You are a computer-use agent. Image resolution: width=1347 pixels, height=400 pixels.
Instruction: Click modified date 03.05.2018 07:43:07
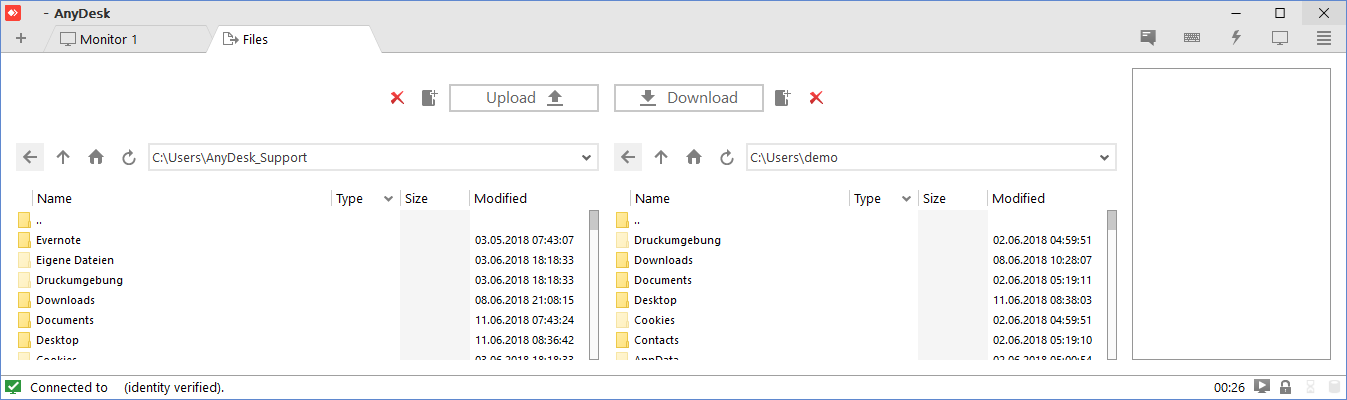point(524,240)
